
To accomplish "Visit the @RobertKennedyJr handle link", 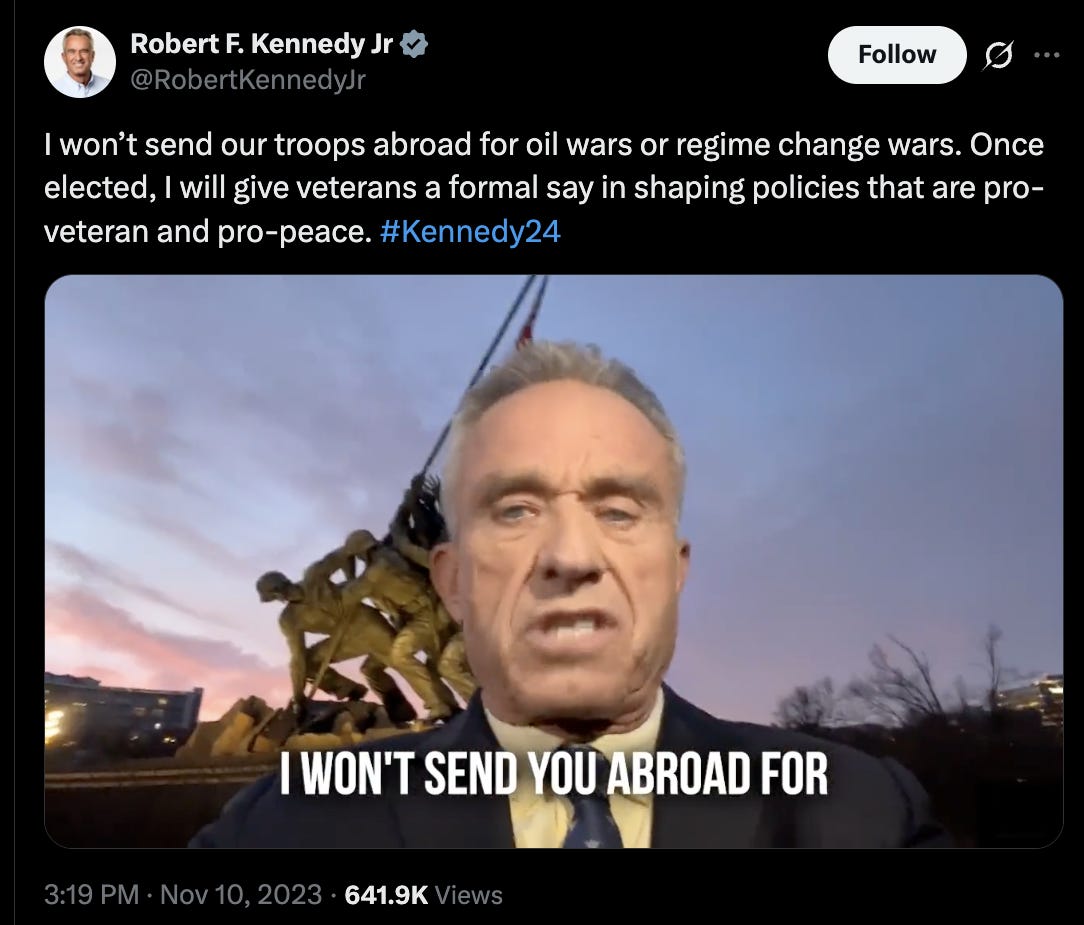I will click(x=248, y=80).
